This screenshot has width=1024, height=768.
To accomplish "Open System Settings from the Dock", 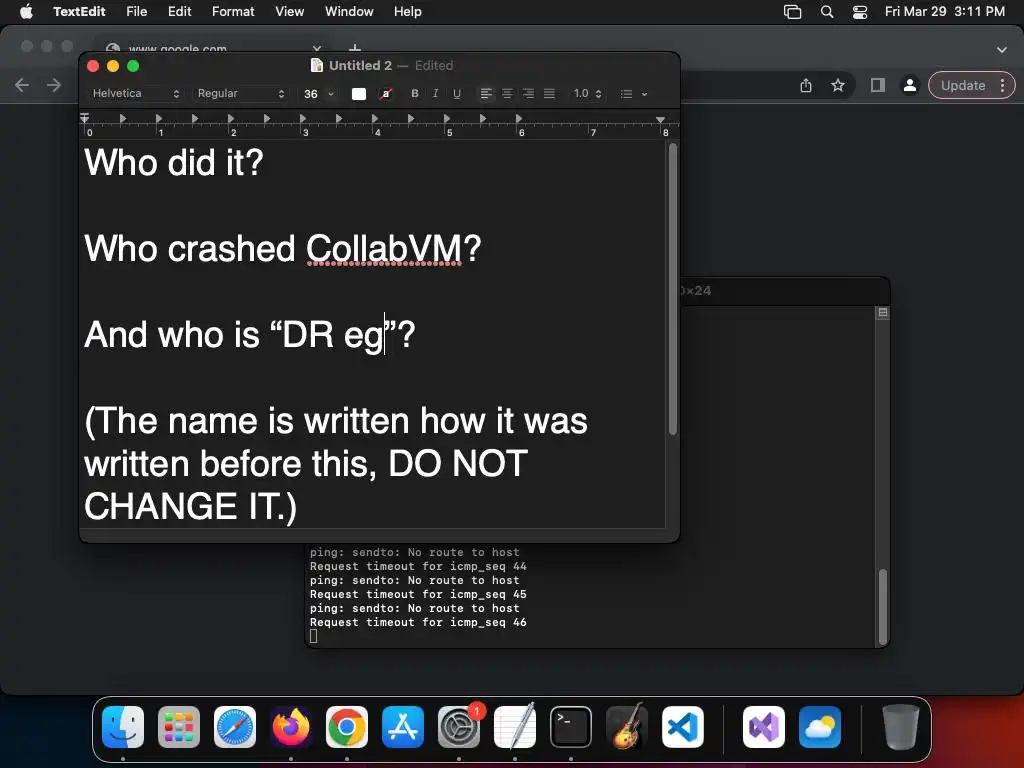I will (459, 727).
